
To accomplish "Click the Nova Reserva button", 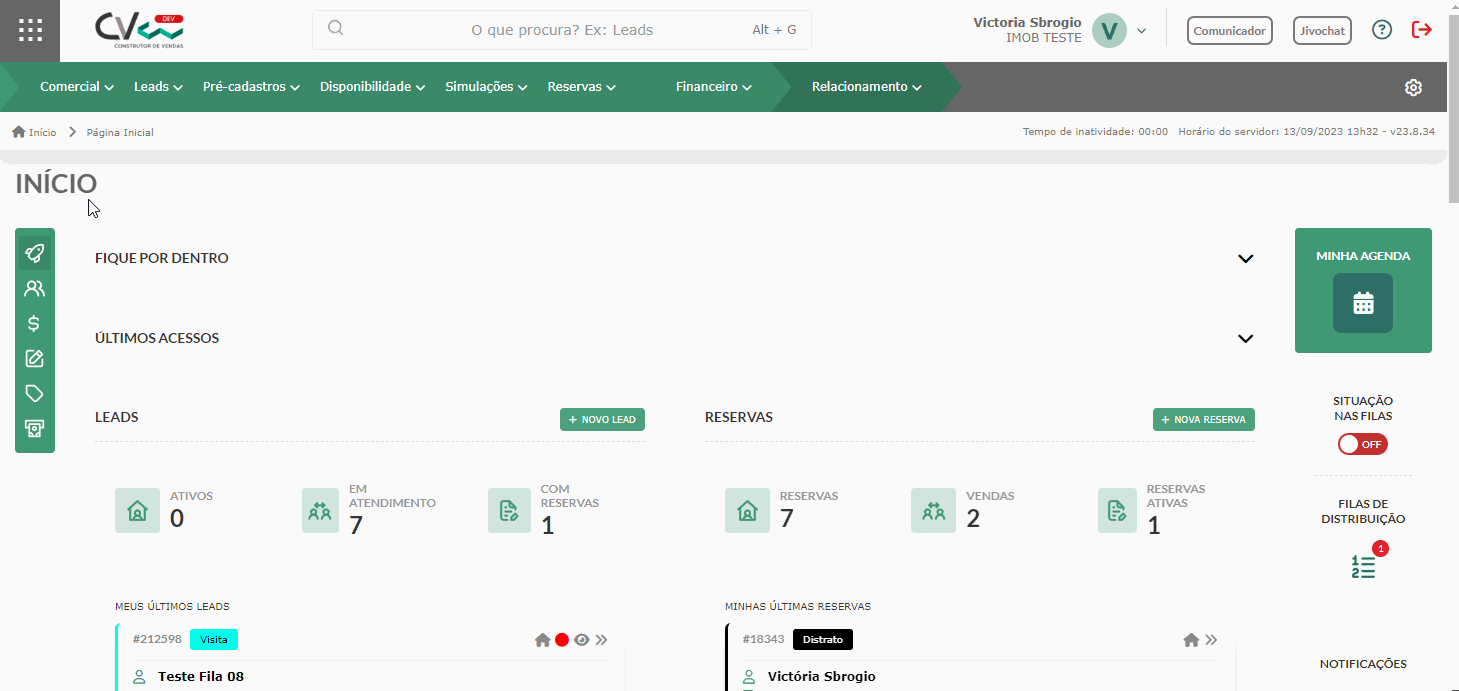I will tap(1204, 419).
